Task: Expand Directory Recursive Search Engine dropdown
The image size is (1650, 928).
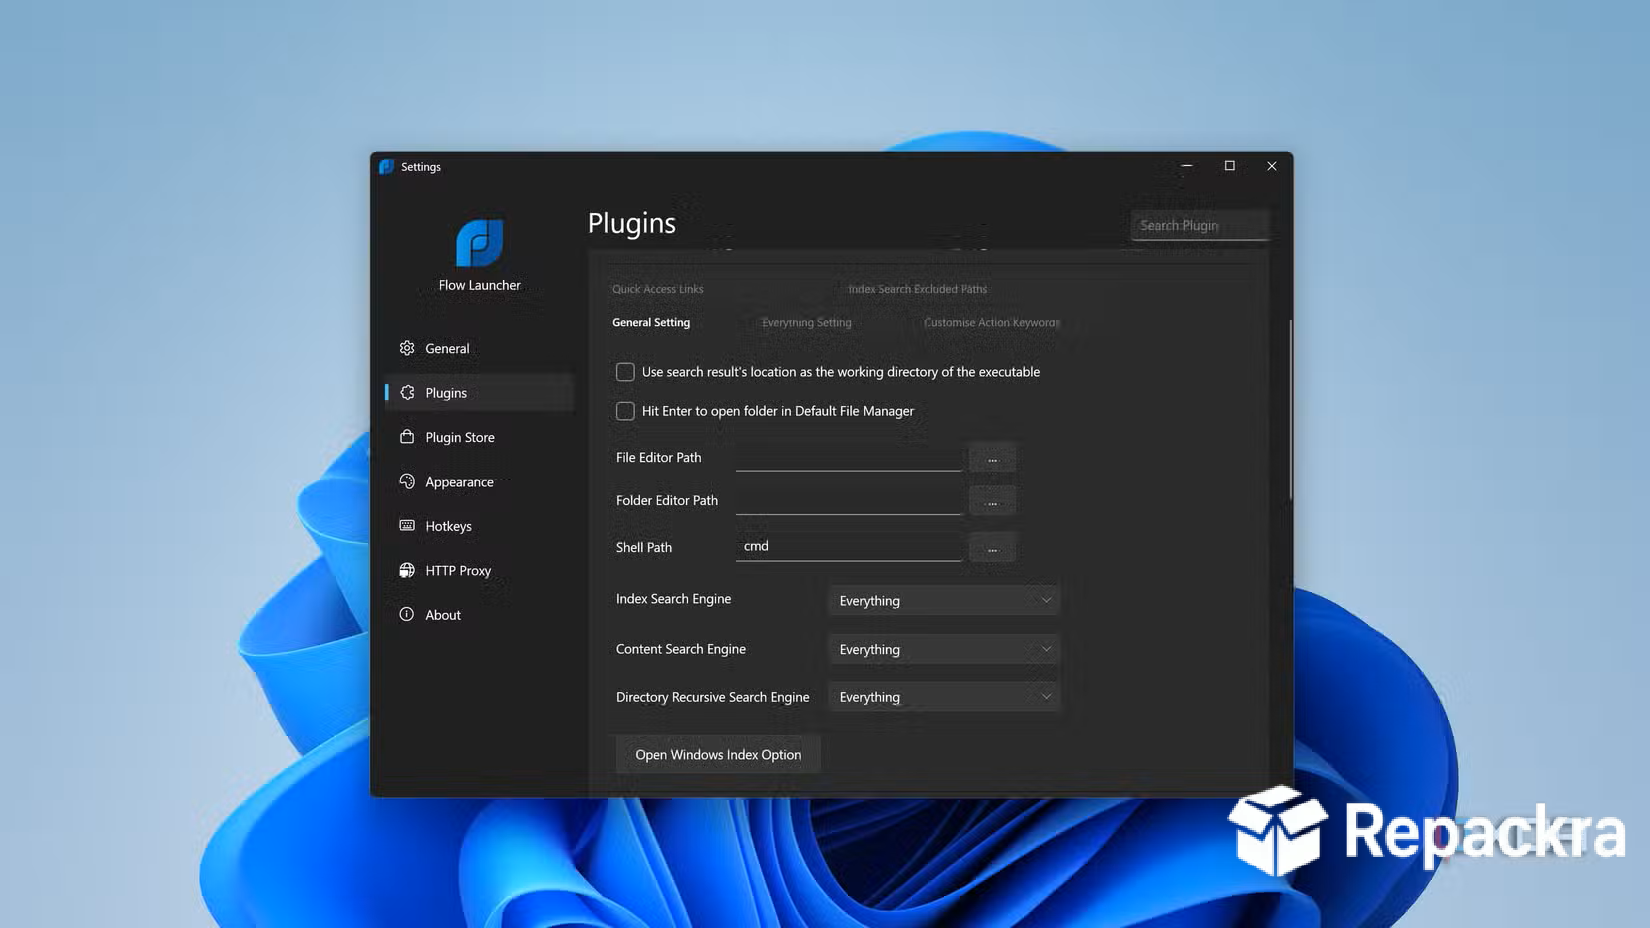Action: (x=943, y=697)
